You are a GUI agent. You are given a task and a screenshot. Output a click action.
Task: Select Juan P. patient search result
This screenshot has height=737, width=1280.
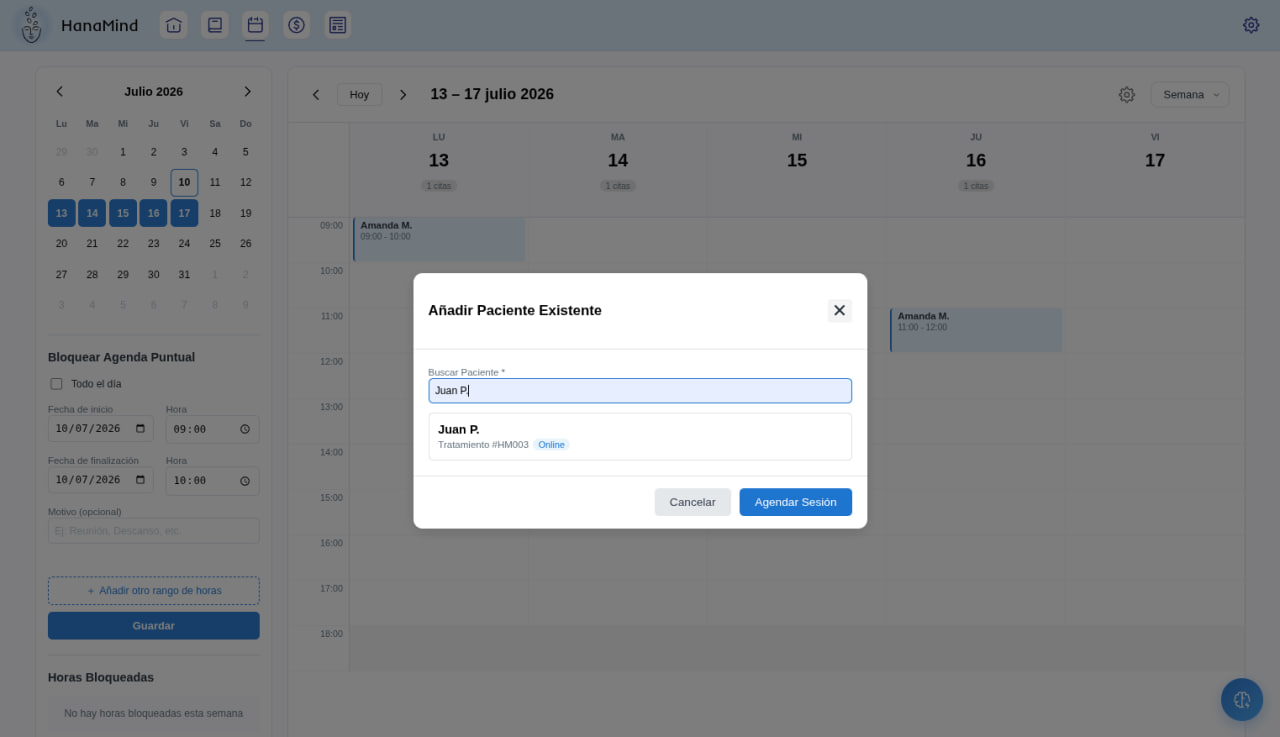point(640,436)
